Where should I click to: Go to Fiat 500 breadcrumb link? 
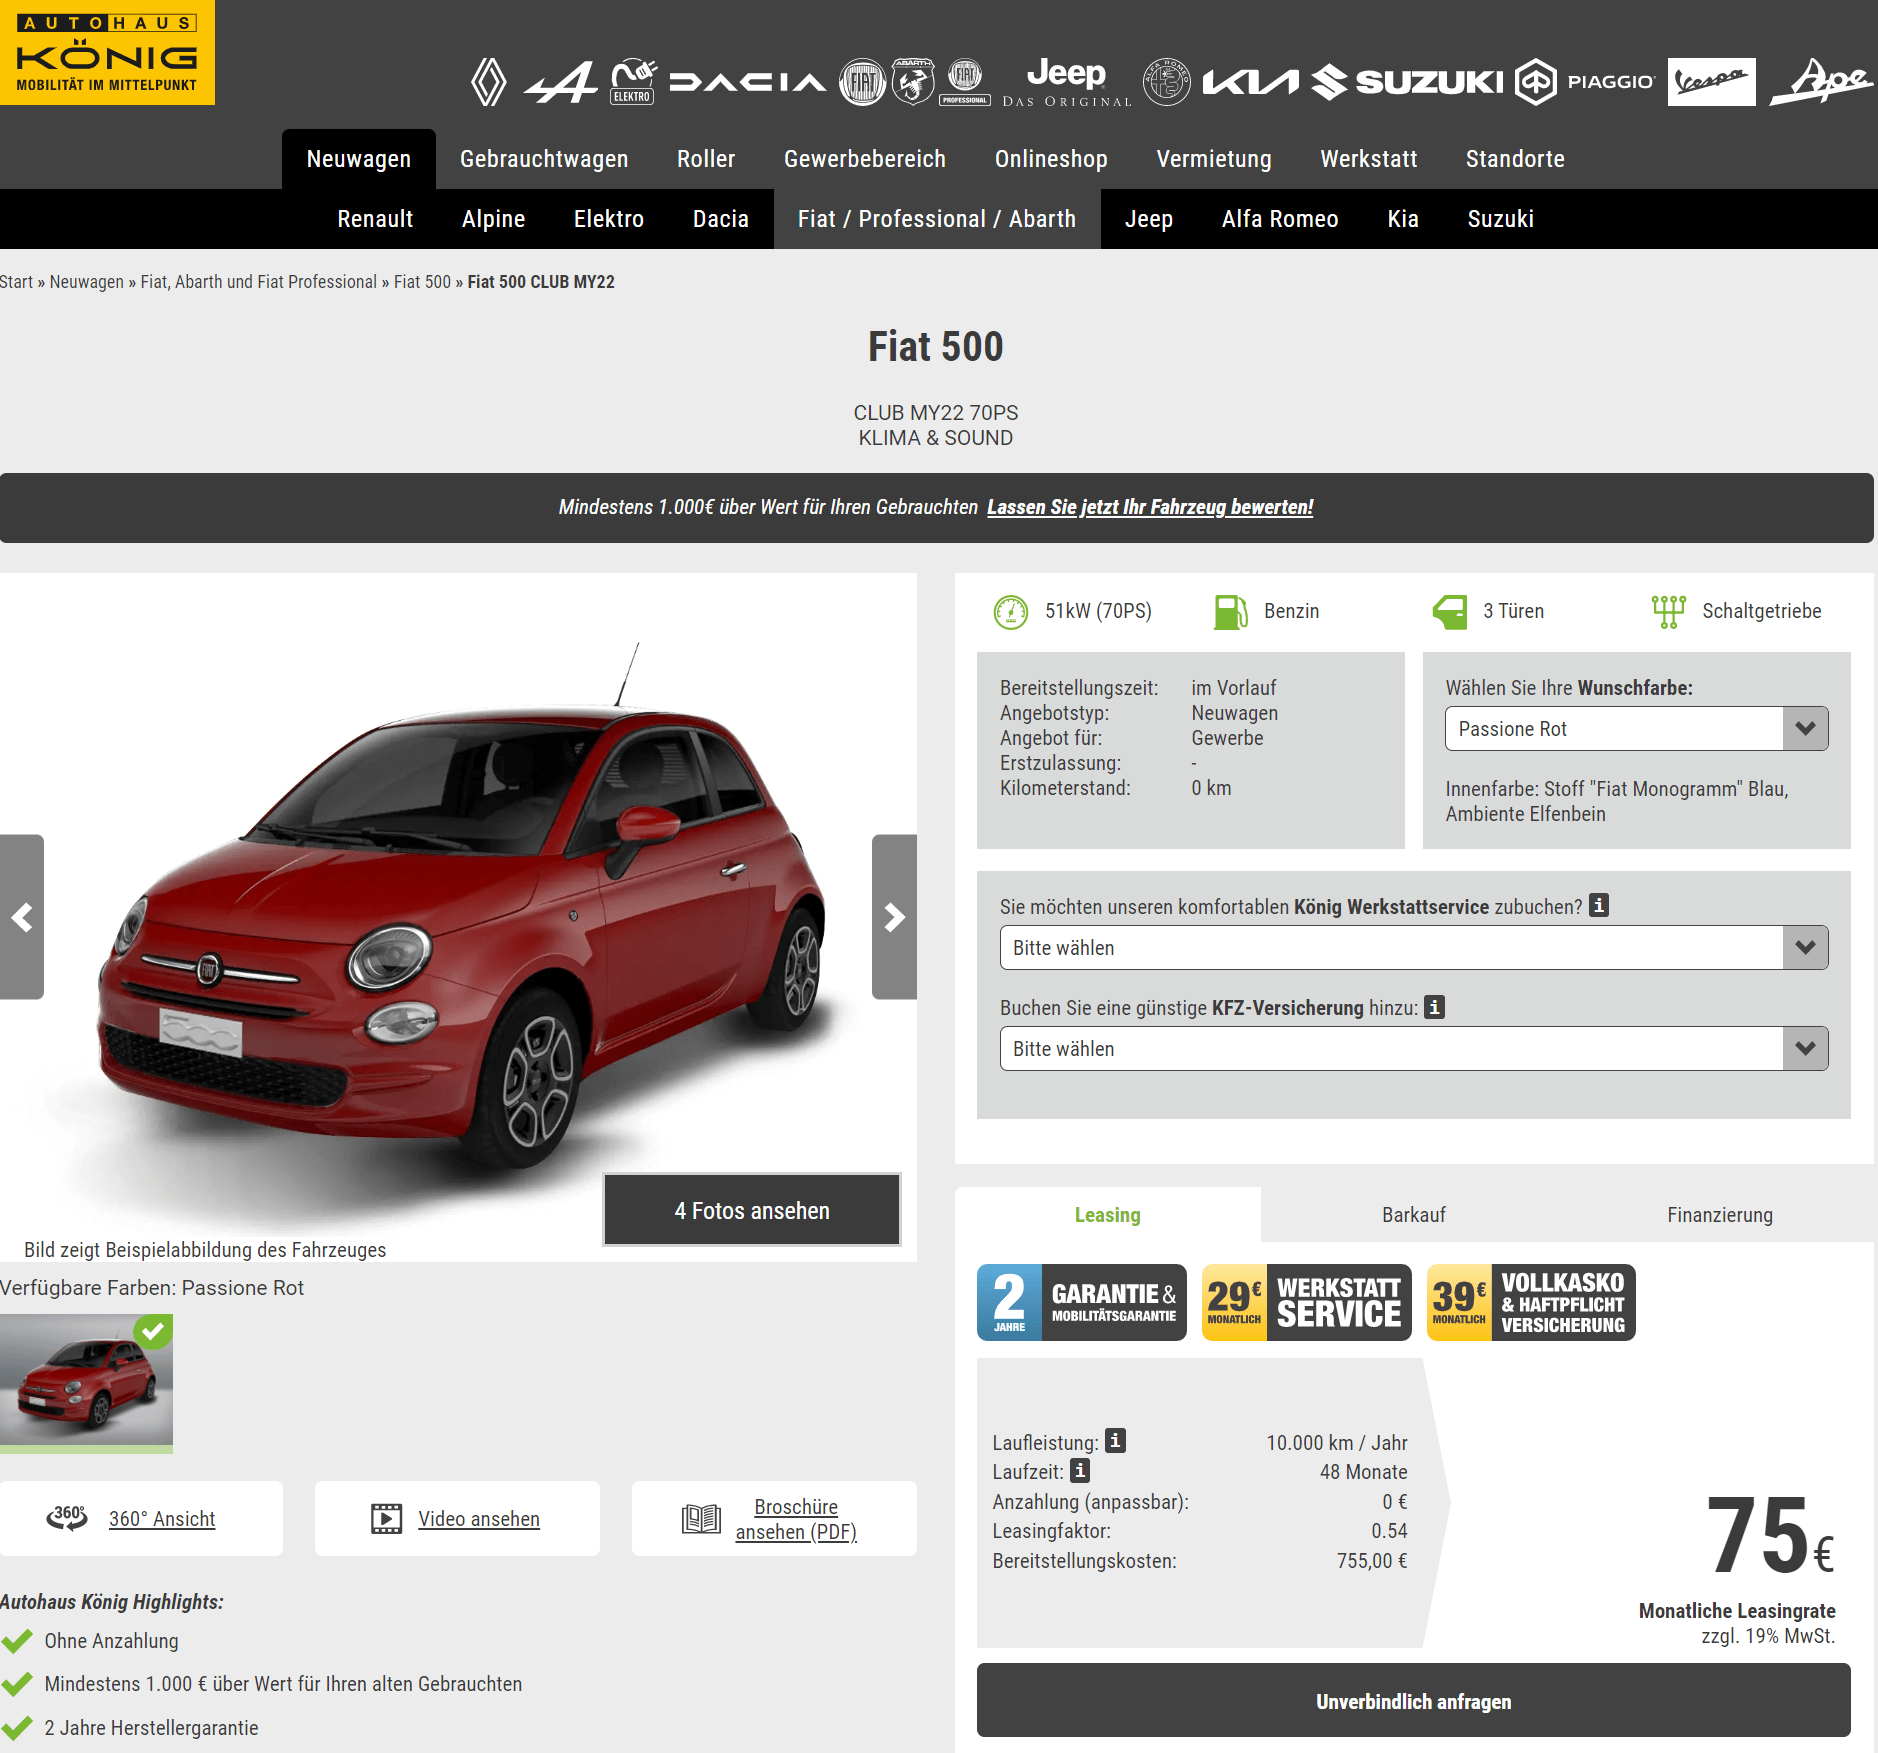[422, 282]
